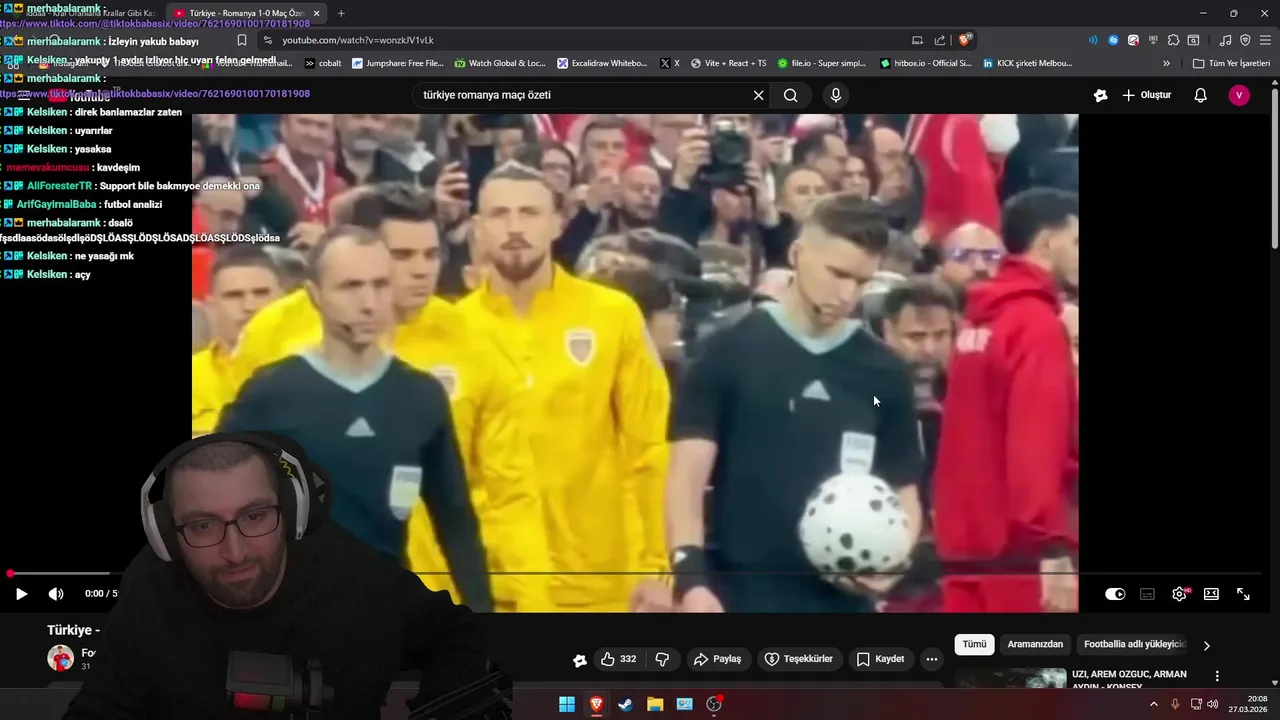Play the YouTube video
This screenshot has width=1280, height=720.
tap(21, 594)
